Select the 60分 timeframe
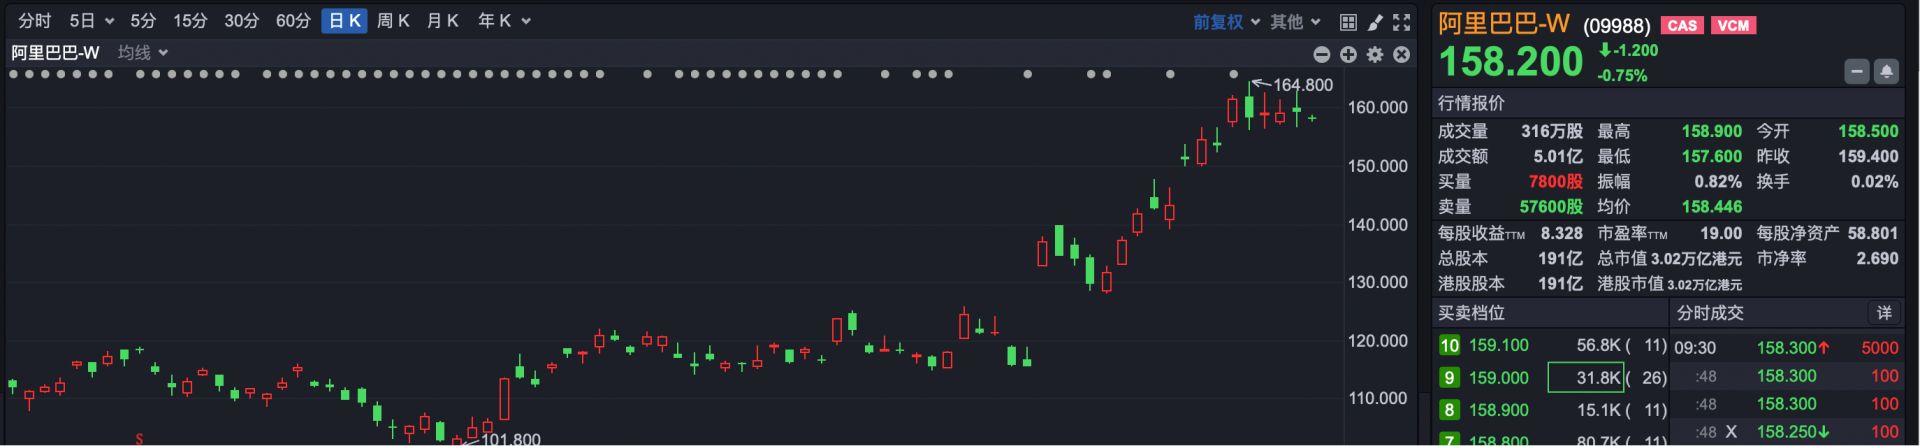1920x446 pixels. point(293,21)
